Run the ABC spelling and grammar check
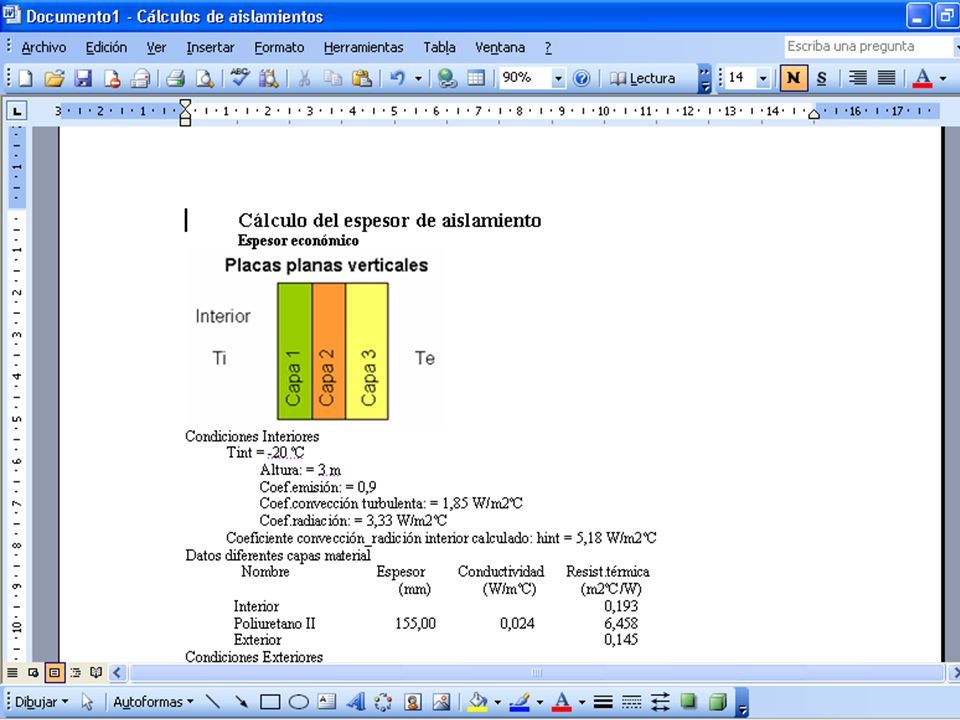This screenshot has height=720, width=960. pos(239,78)
